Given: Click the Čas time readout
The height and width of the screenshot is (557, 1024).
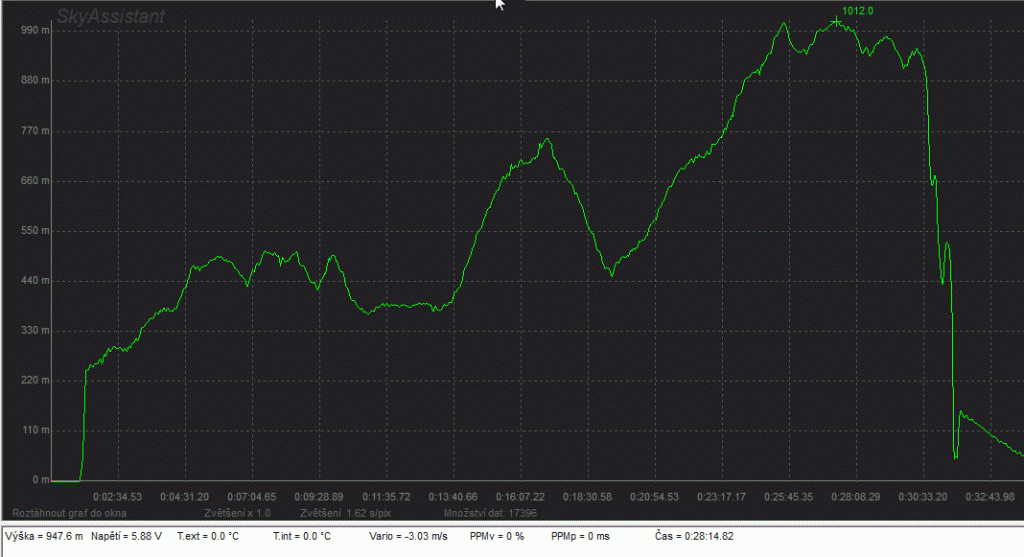Looking at the screenshot, I should 697,537.
